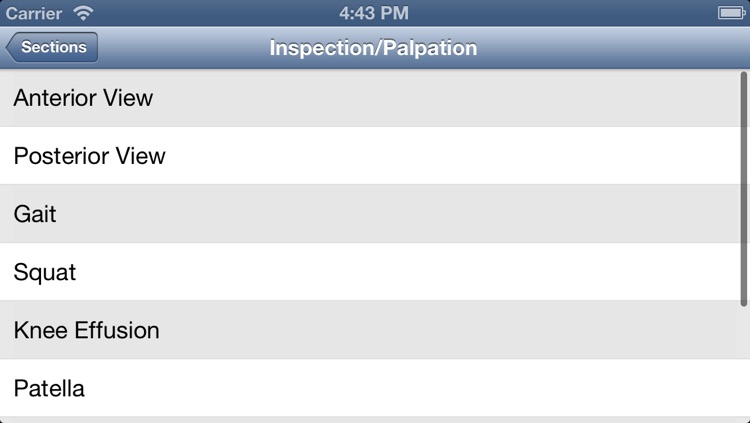Click the vertical scrollbar thumb
This screenshot has width=750, height=423.
(743, 189)
